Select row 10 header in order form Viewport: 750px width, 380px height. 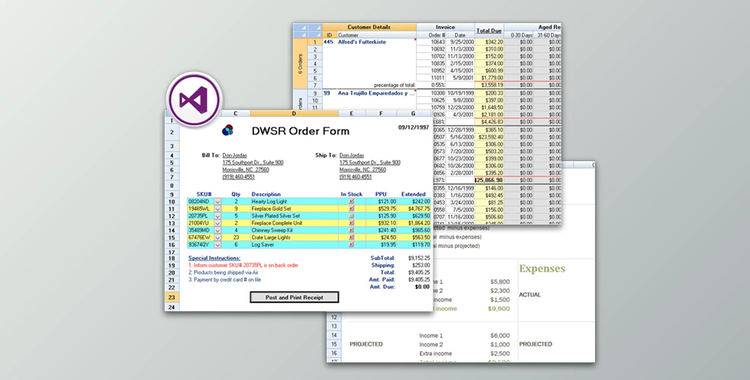(172, 202)
